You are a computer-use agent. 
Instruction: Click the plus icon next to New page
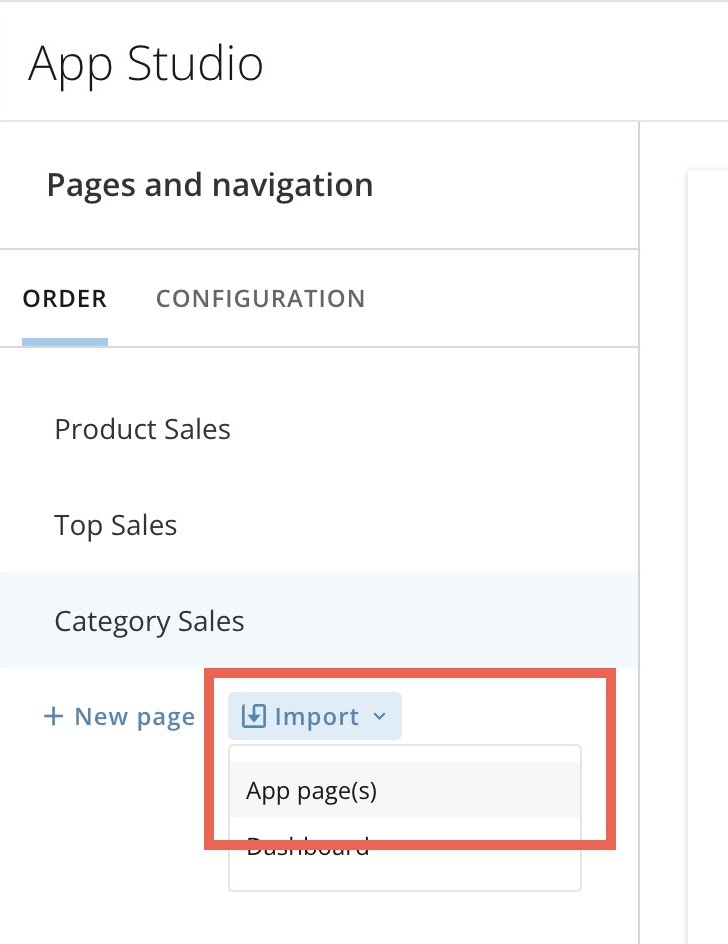[x=53, y=716]
